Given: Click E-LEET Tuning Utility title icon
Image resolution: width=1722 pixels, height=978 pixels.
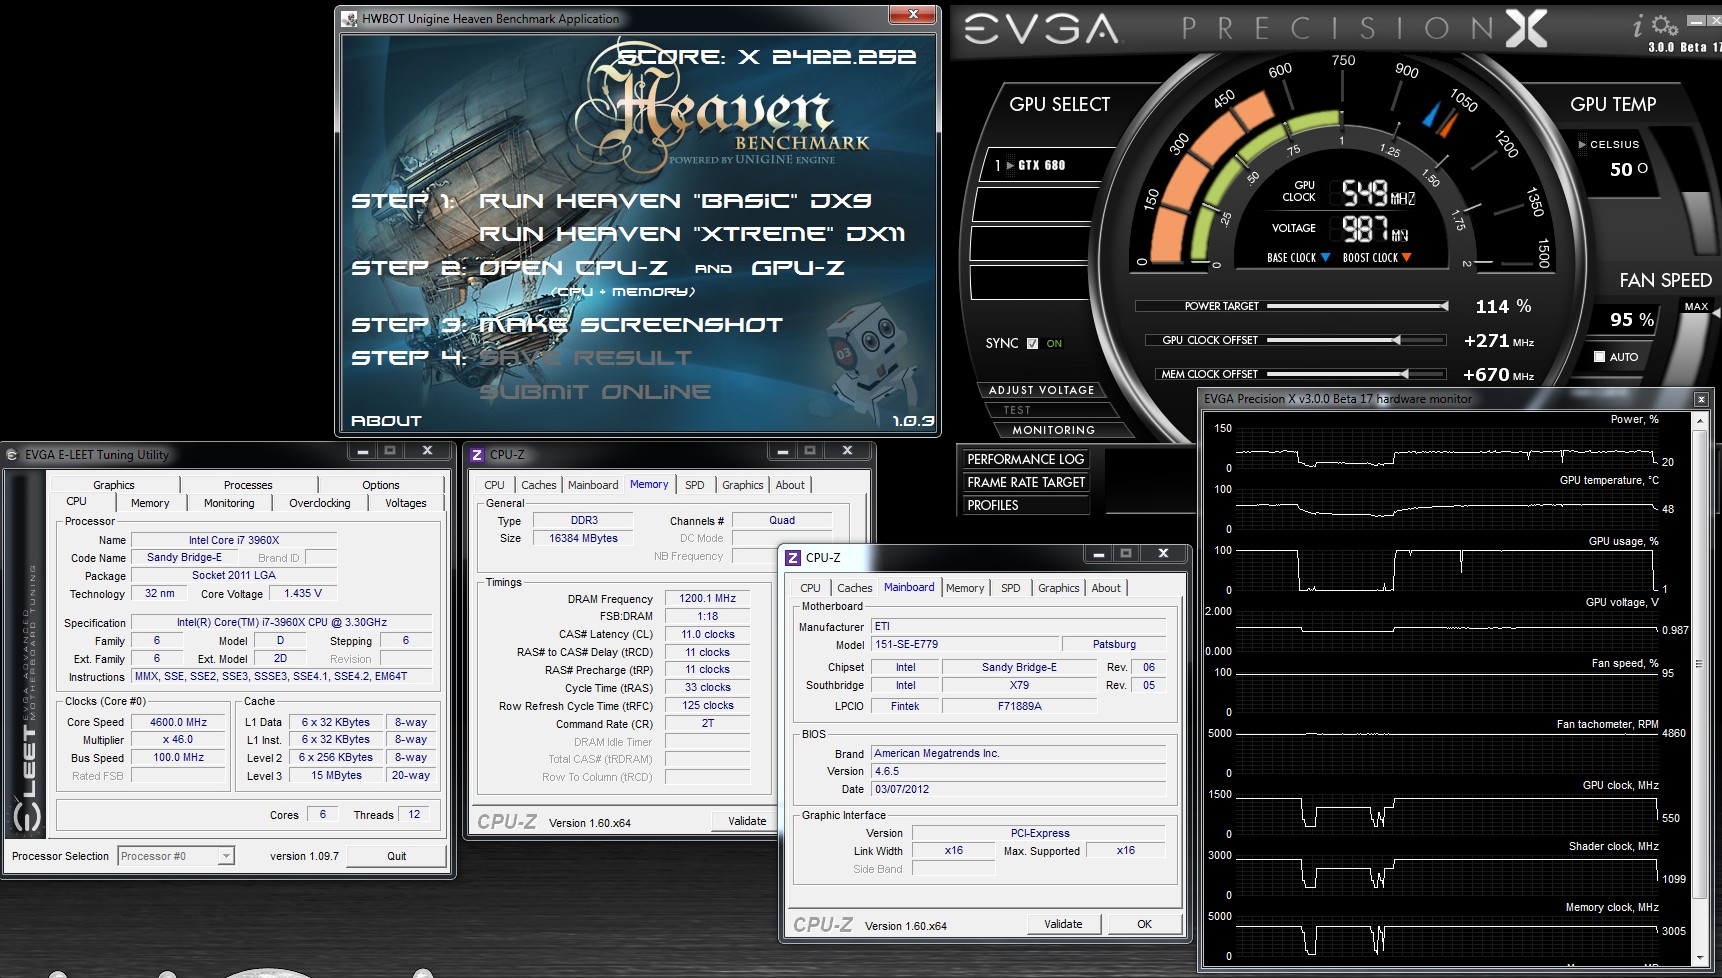Looking at the screenshot, I should click(x=13, y=455).
